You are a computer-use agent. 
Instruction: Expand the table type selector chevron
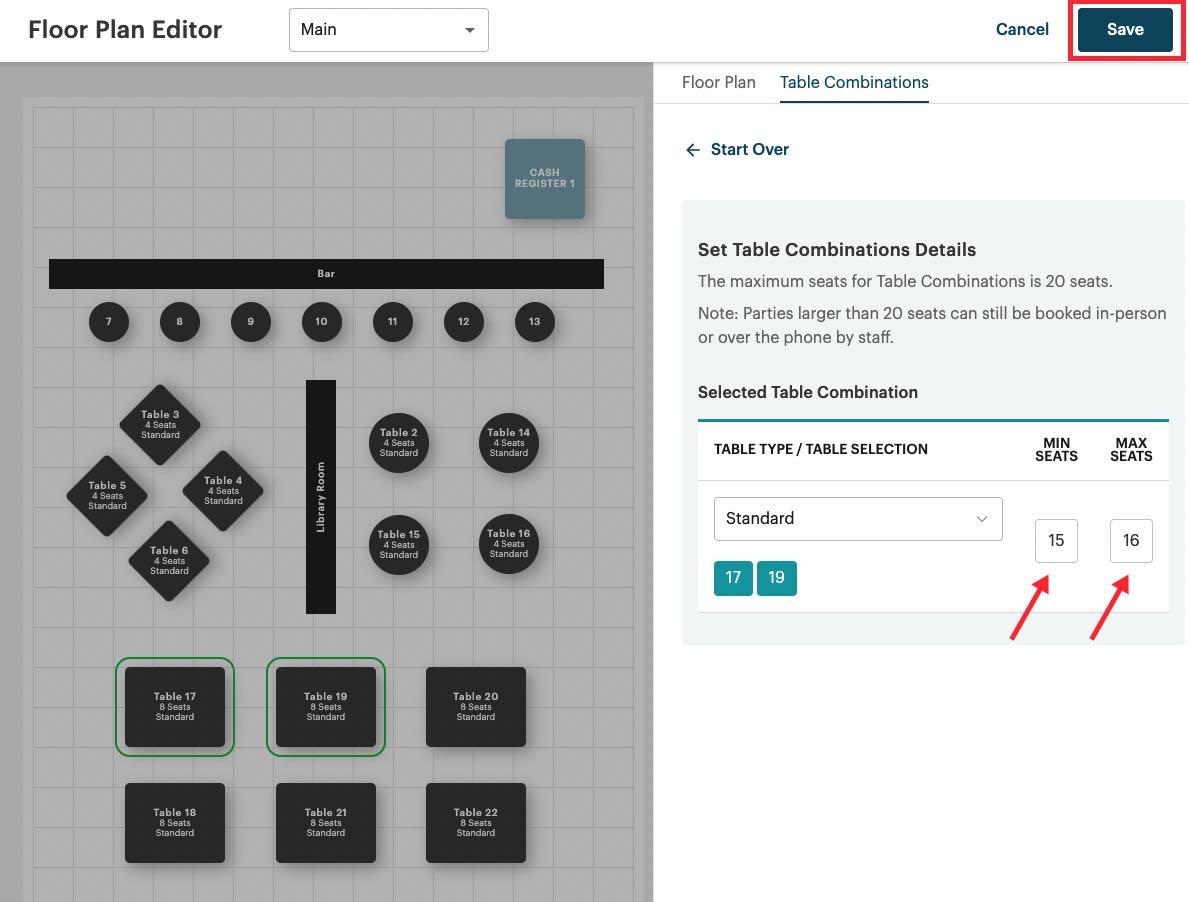coord(981,518)
